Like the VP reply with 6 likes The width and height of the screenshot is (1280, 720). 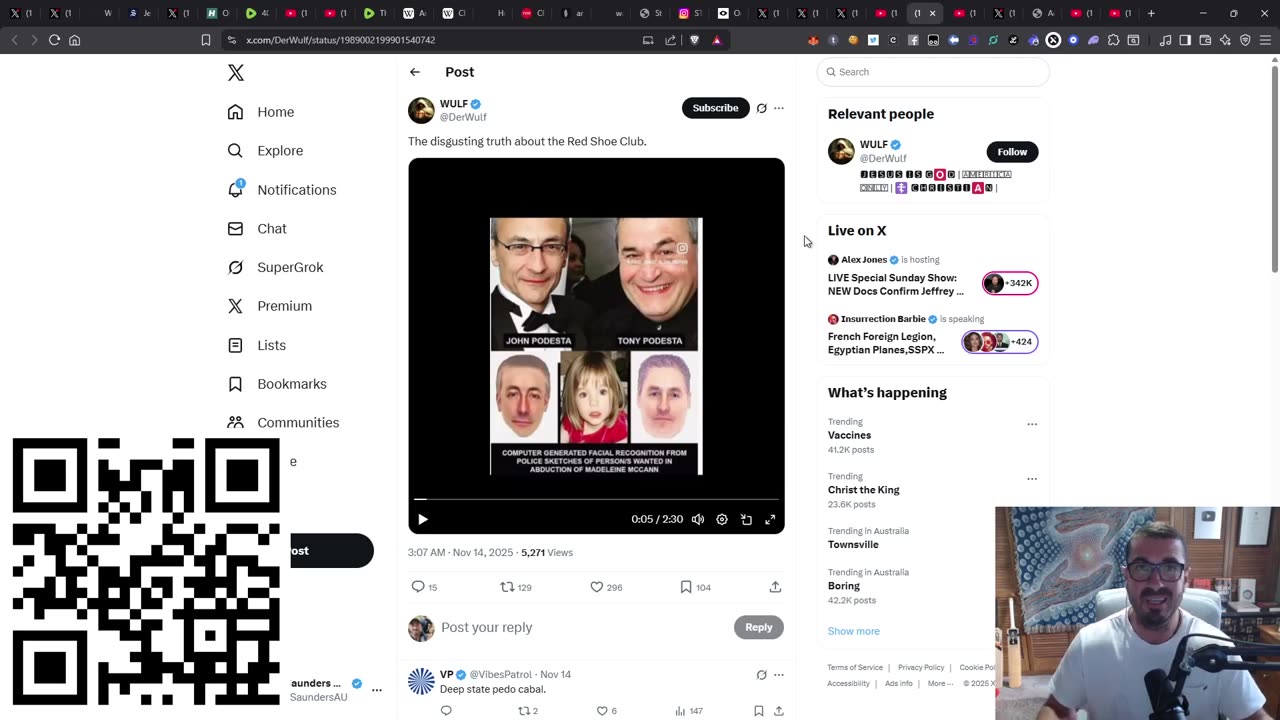click(606, 711)
